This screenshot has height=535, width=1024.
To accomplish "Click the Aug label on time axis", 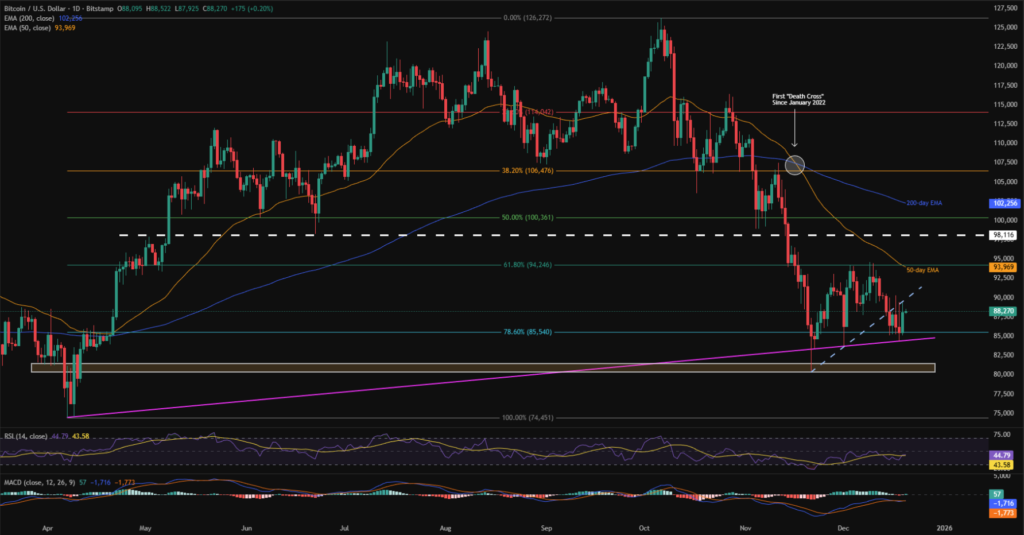I will tap(445, 528).
